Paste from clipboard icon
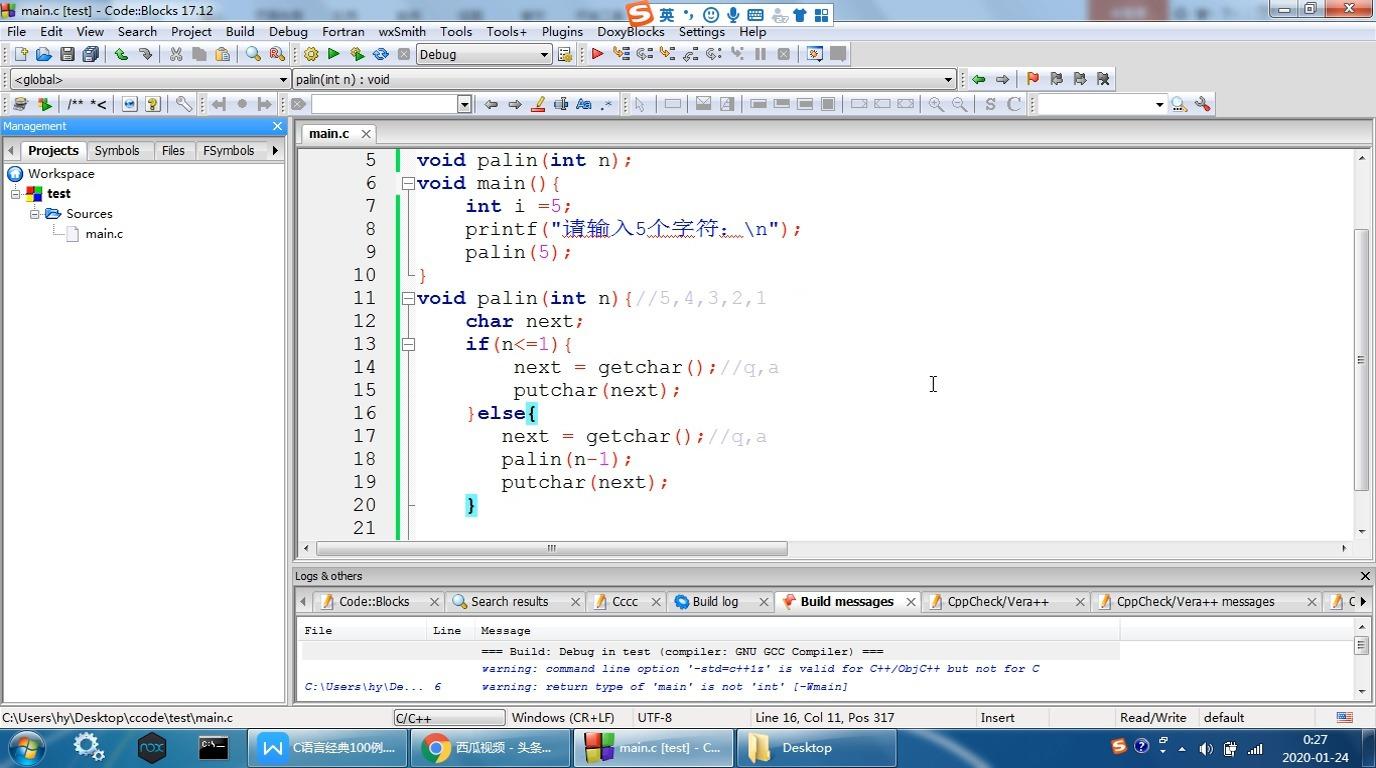Screen dimensions: 1376x768 222,54
